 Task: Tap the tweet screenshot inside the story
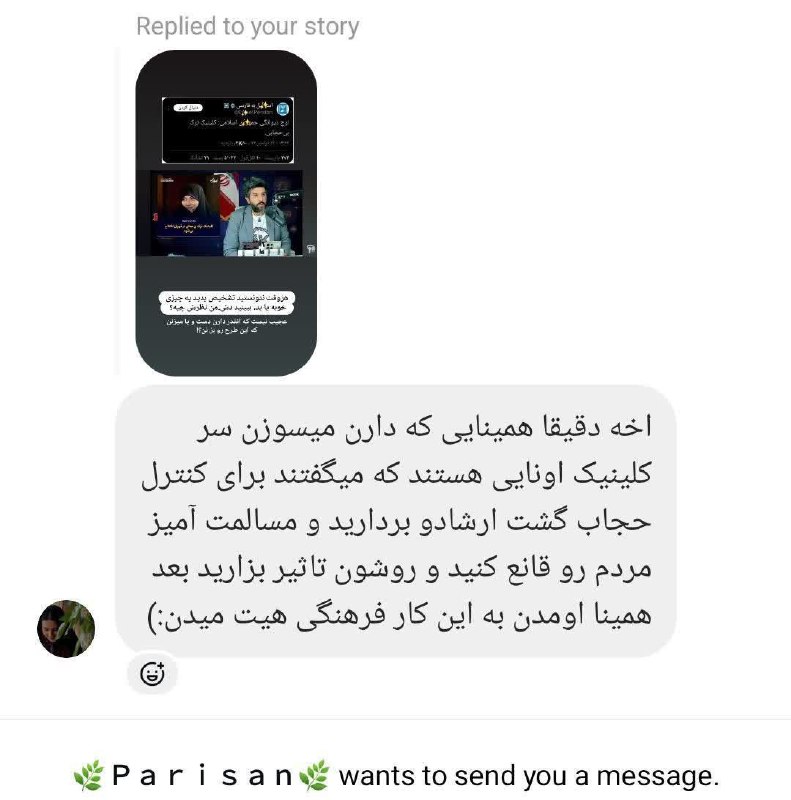[228, 130]
